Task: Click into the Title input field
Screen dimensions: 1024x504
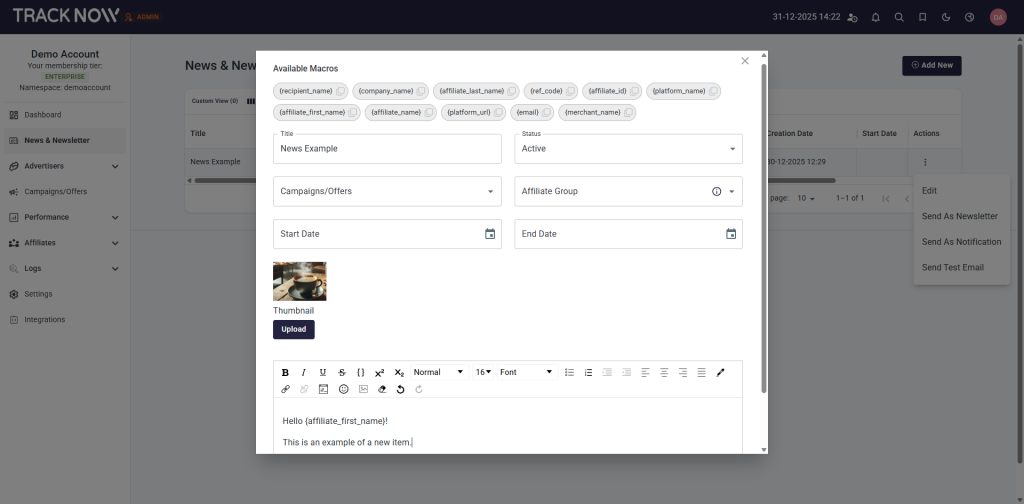Action: click(387, 149)
